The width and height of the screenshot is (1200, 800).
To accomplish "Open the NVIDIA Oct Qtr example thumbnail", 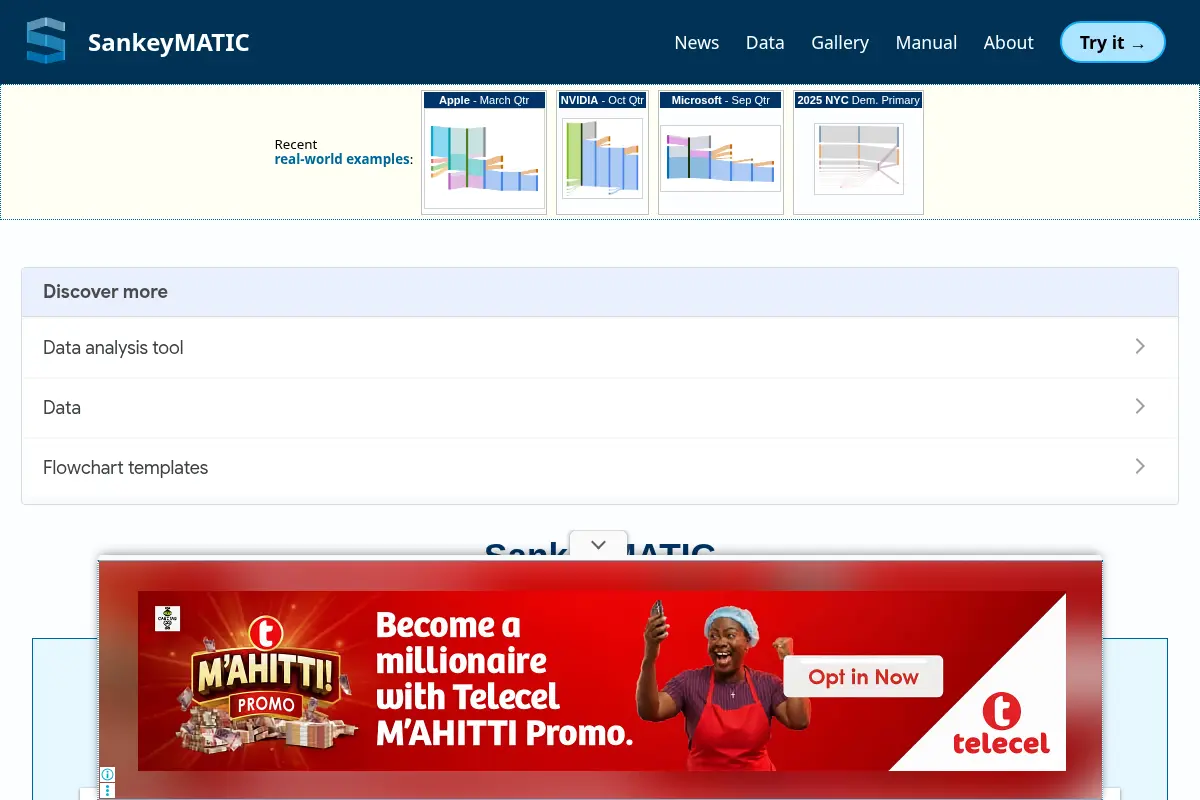I will (x=602, y=152).
